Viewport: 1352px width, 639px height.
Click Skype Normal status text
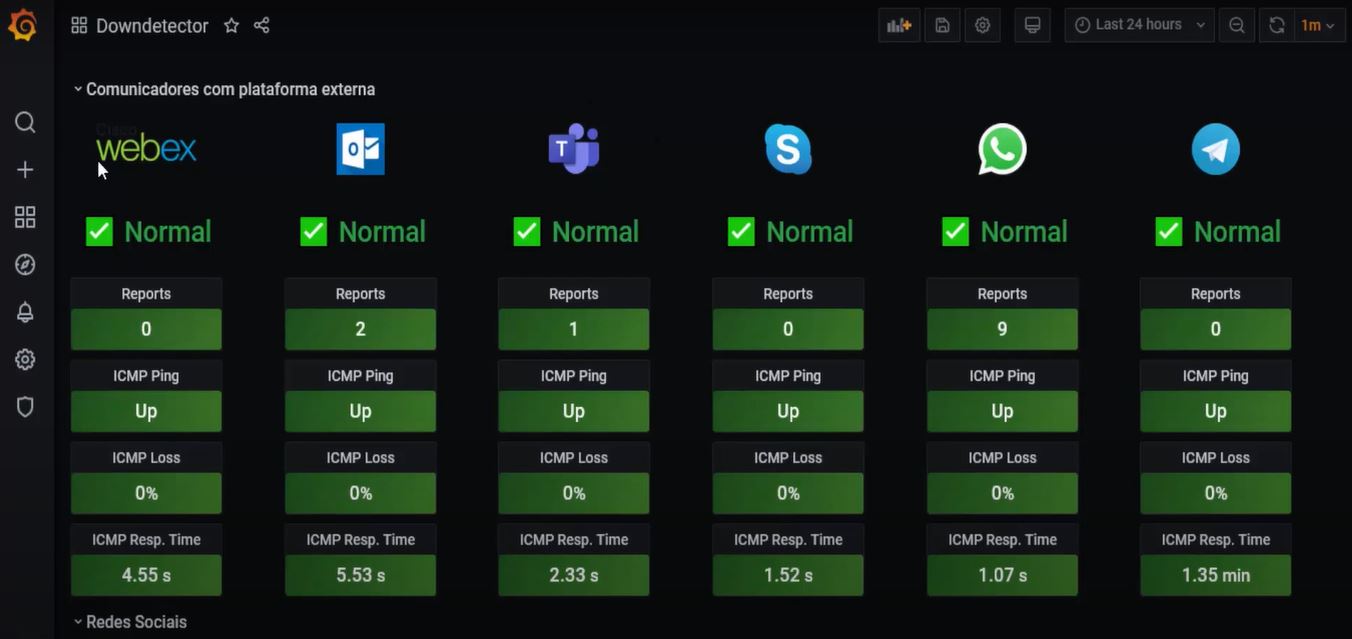click(809, 232)
